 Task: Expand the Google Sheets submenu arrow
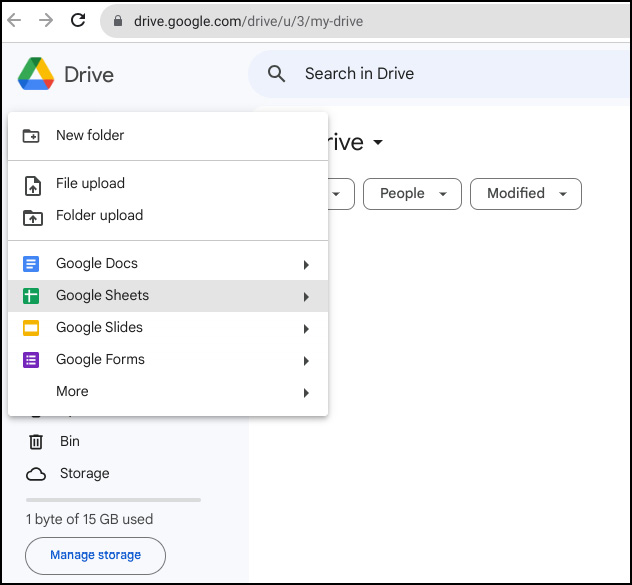[306, 297]
